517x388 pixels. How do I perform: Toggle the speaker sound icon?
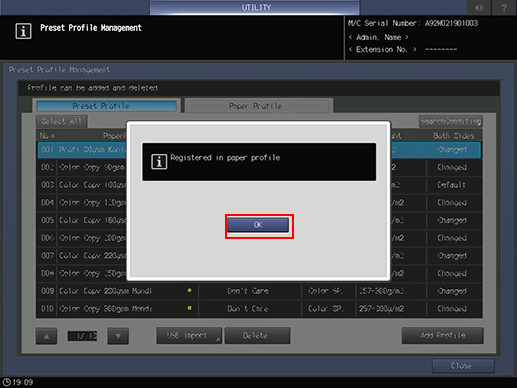point(479,7)
